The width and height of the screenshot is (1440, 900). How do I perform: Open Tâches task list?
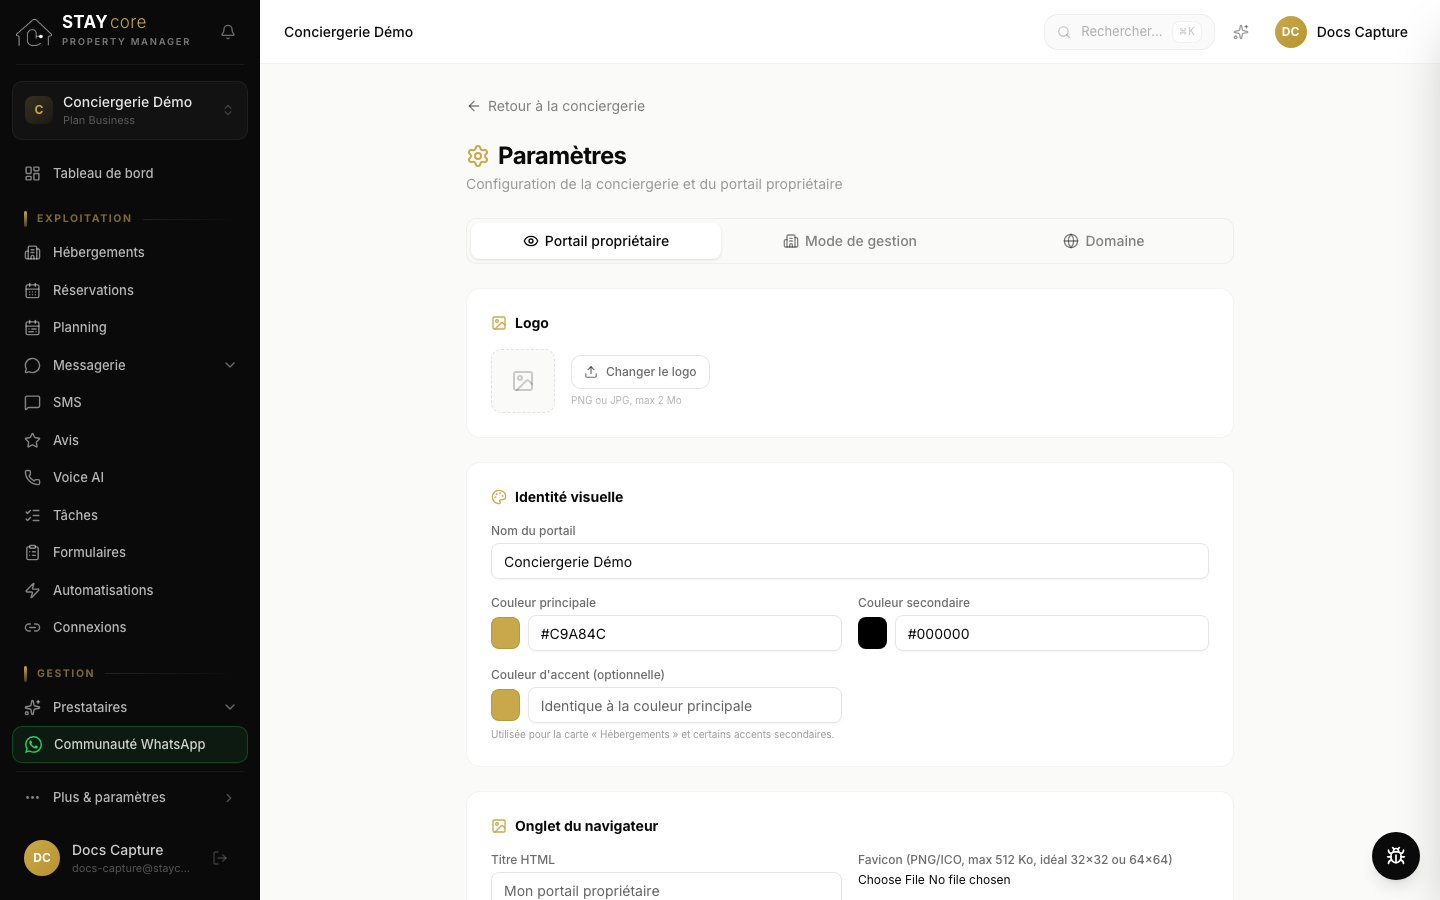tap(130, 515)
